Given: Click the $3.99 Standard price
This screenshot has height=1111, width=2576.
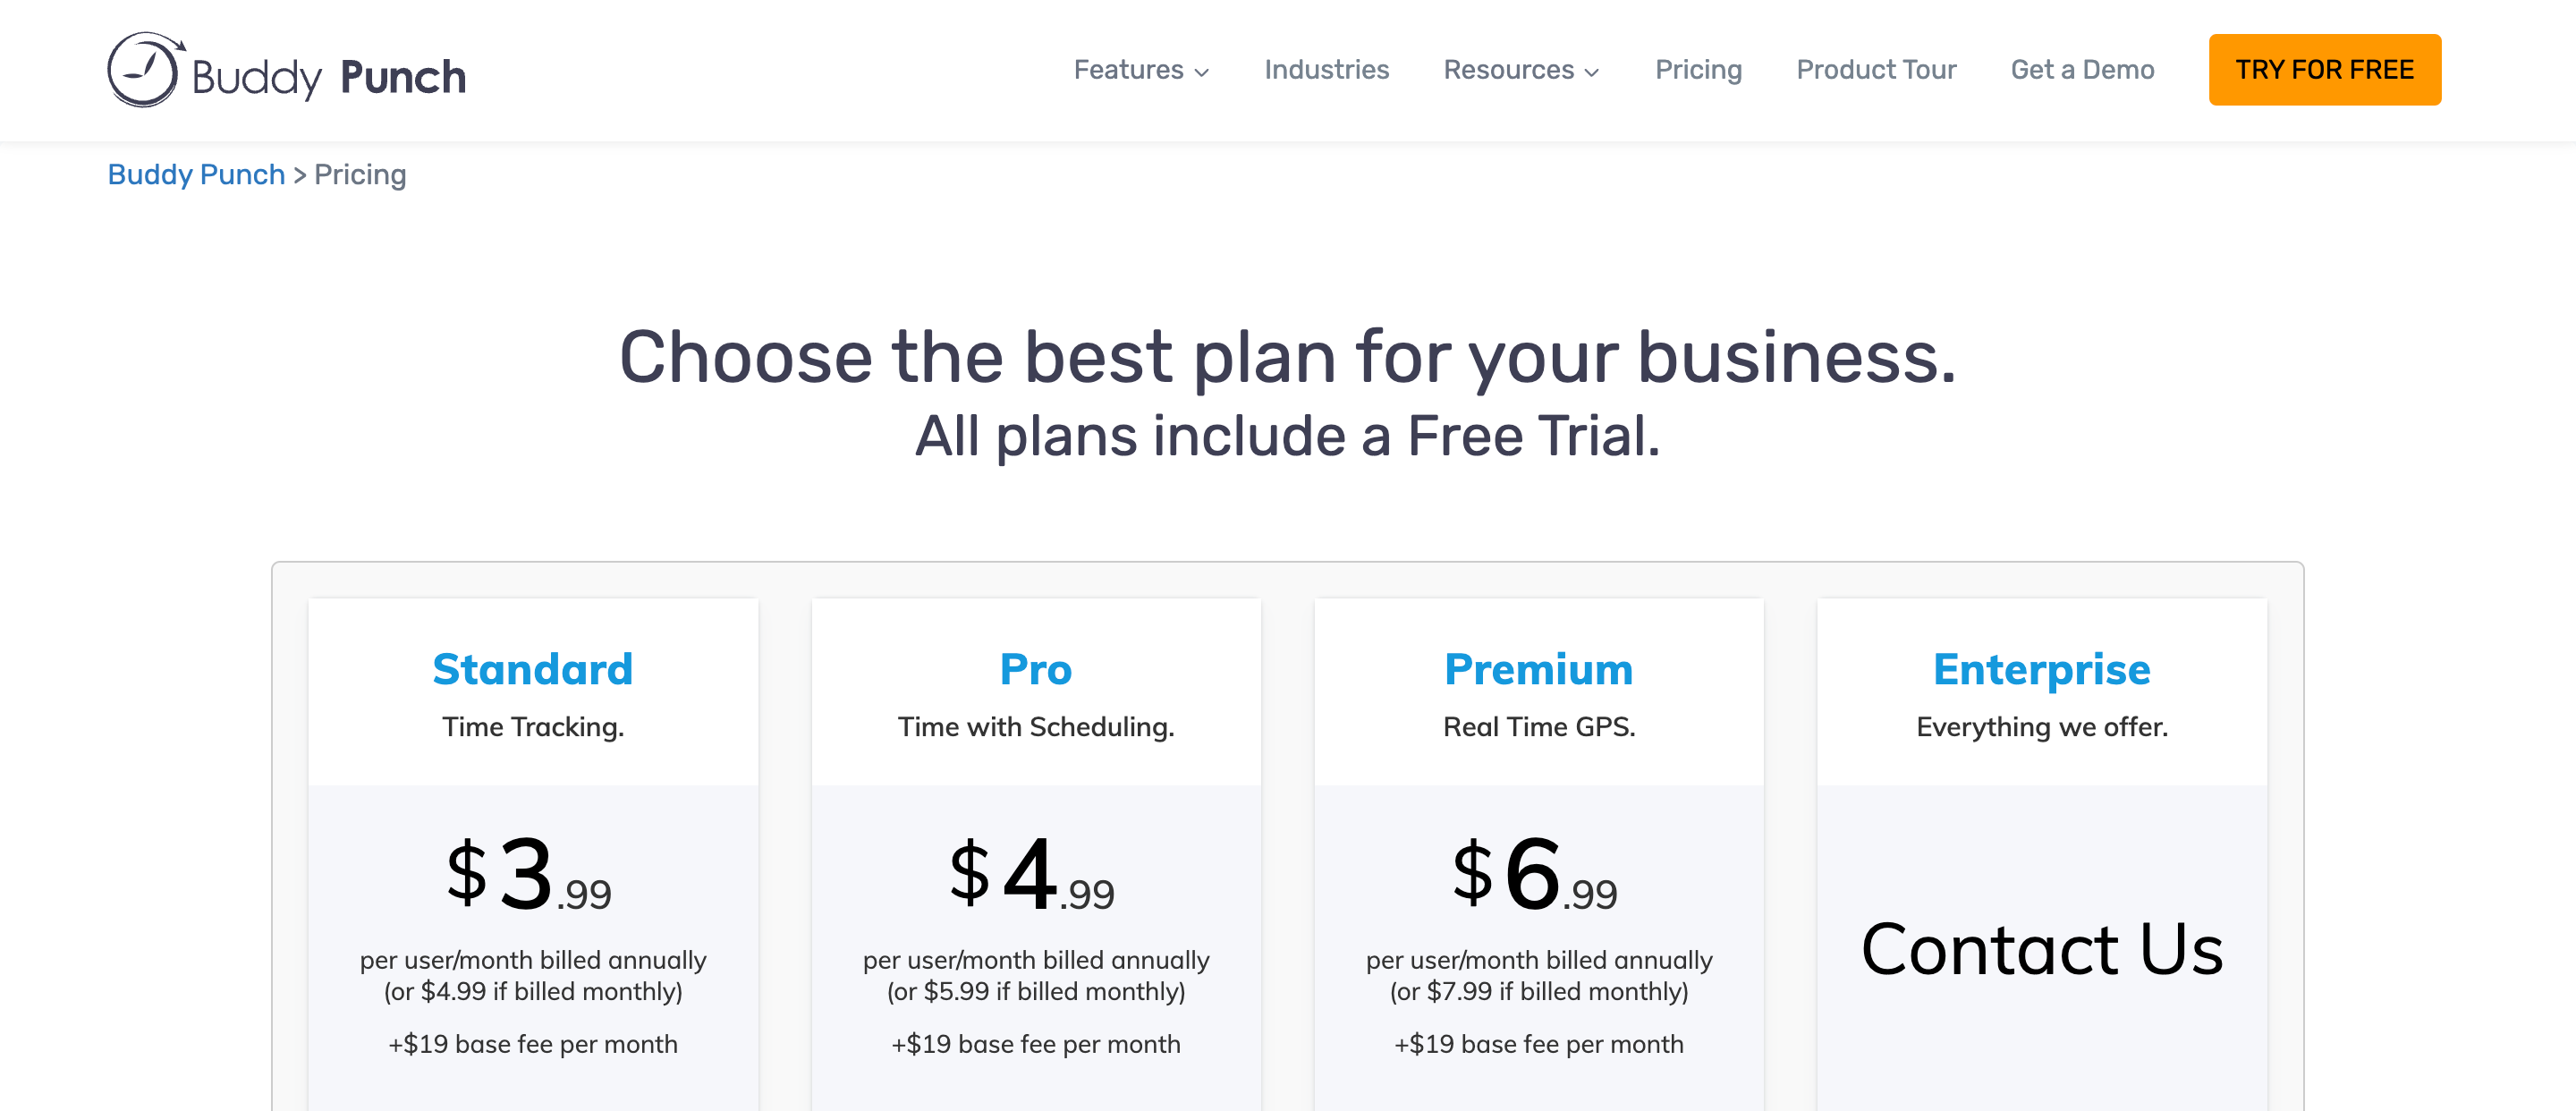Looking at the screenshot, I should [529, 873].
